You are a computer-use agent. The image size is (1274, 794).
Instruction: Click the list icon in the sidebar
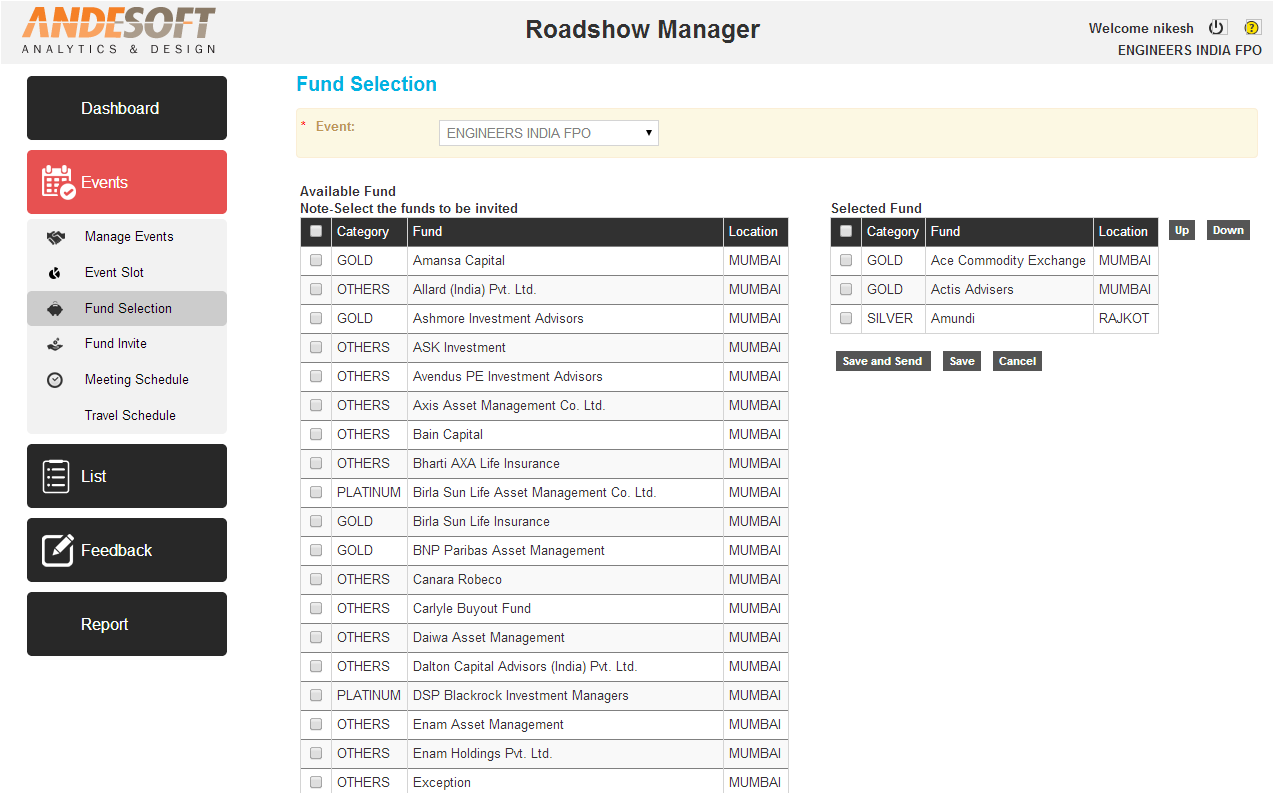click(x=58, y=475)
